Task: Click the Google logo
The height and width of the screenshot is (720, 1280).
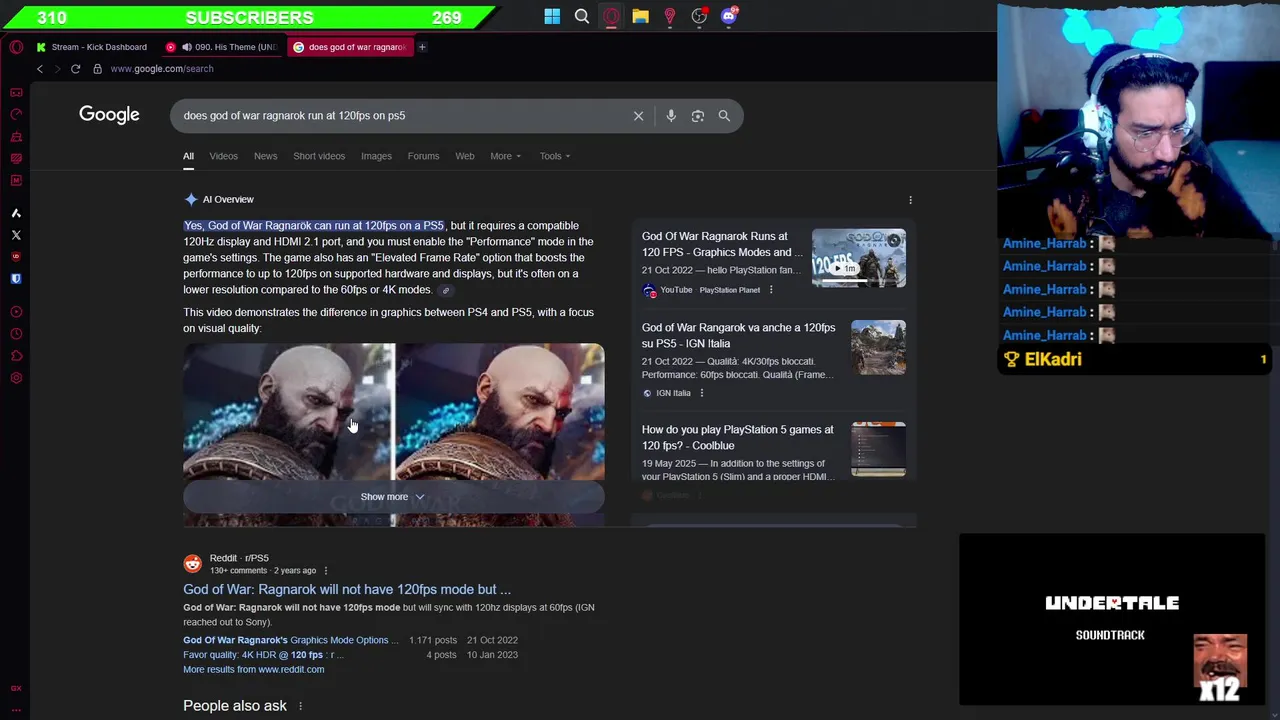Action: tap(109, 115)
